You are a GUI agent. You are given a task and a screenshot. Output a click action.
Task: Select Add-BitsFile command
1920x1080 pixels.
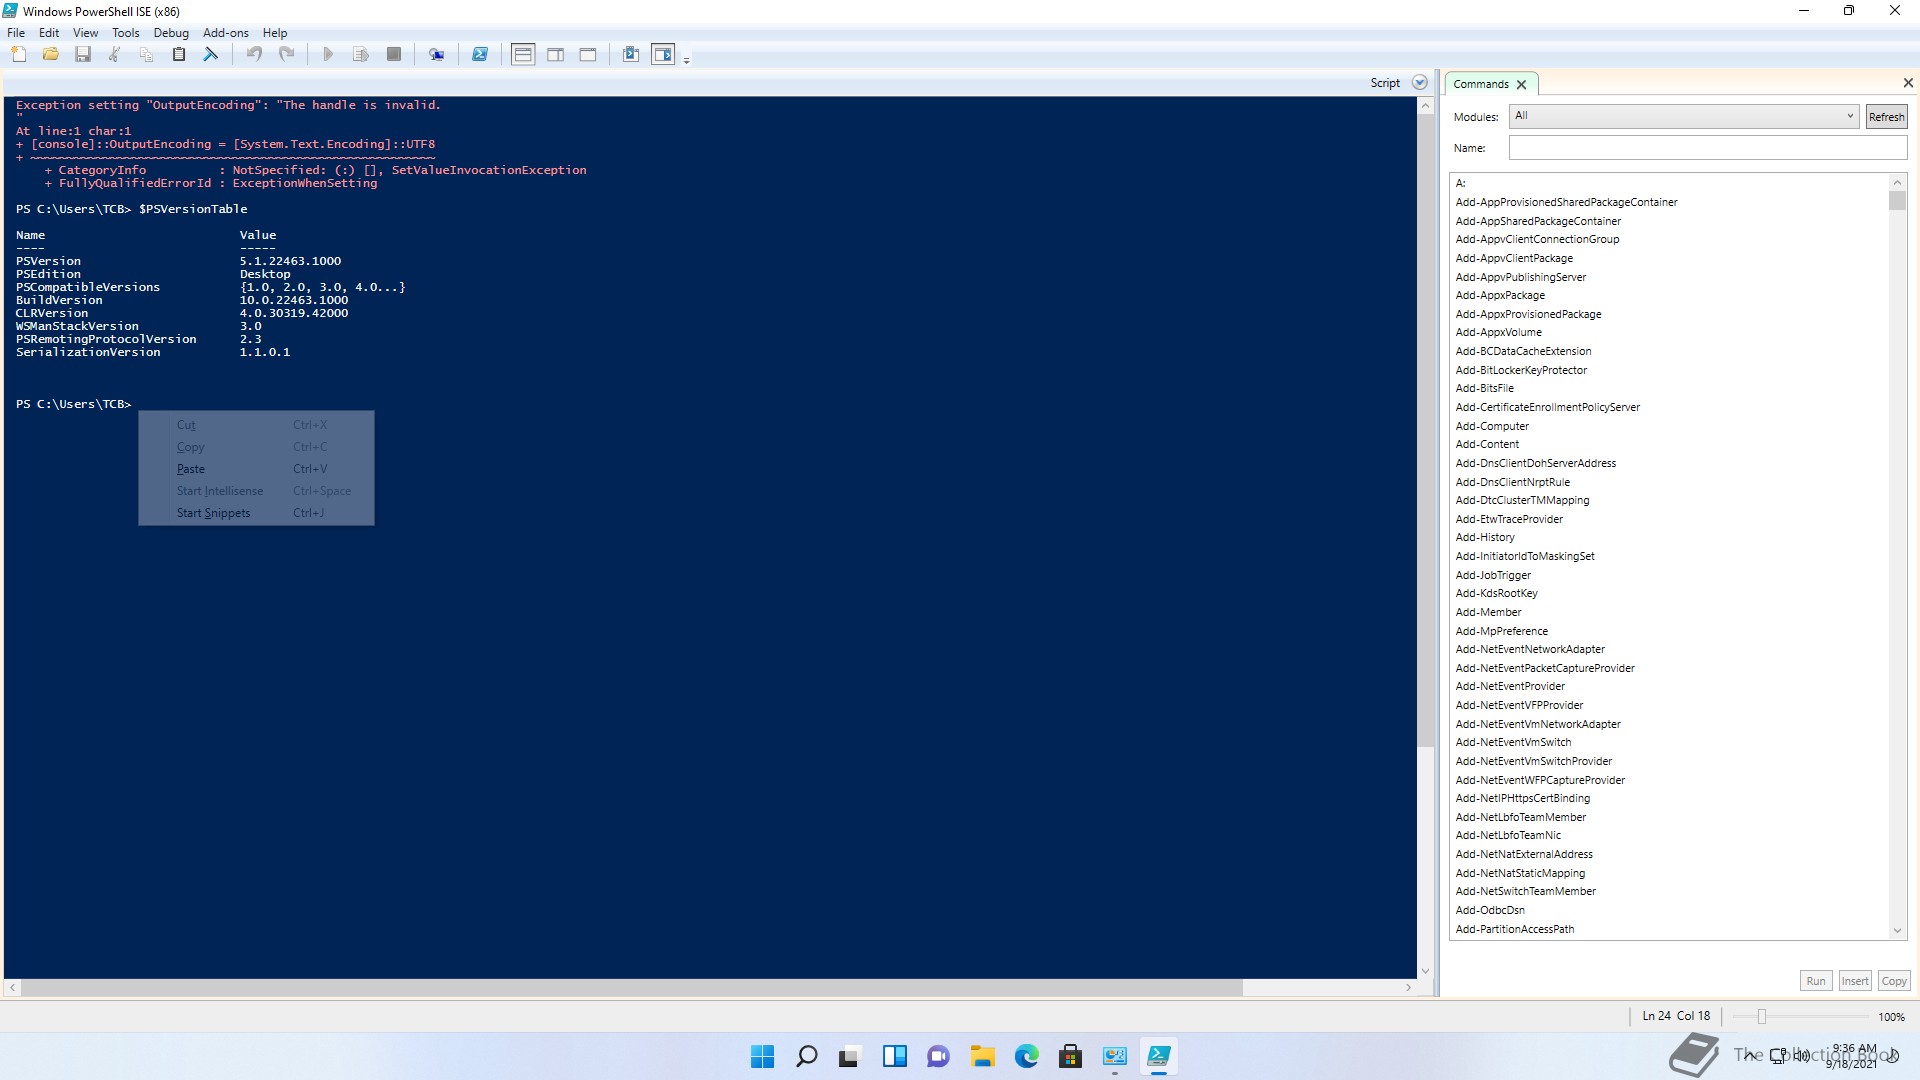pos(1484,388)
